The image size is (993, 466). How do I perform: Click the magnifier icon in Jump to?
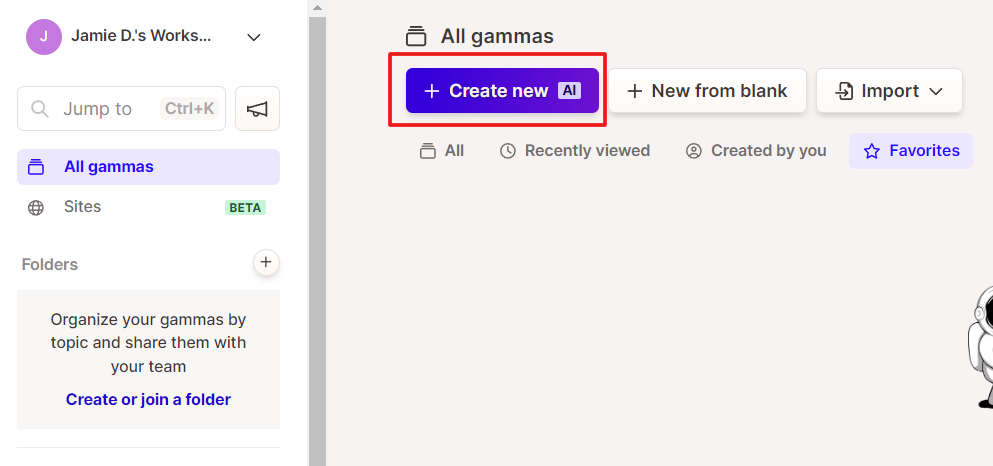click(40, 109)
